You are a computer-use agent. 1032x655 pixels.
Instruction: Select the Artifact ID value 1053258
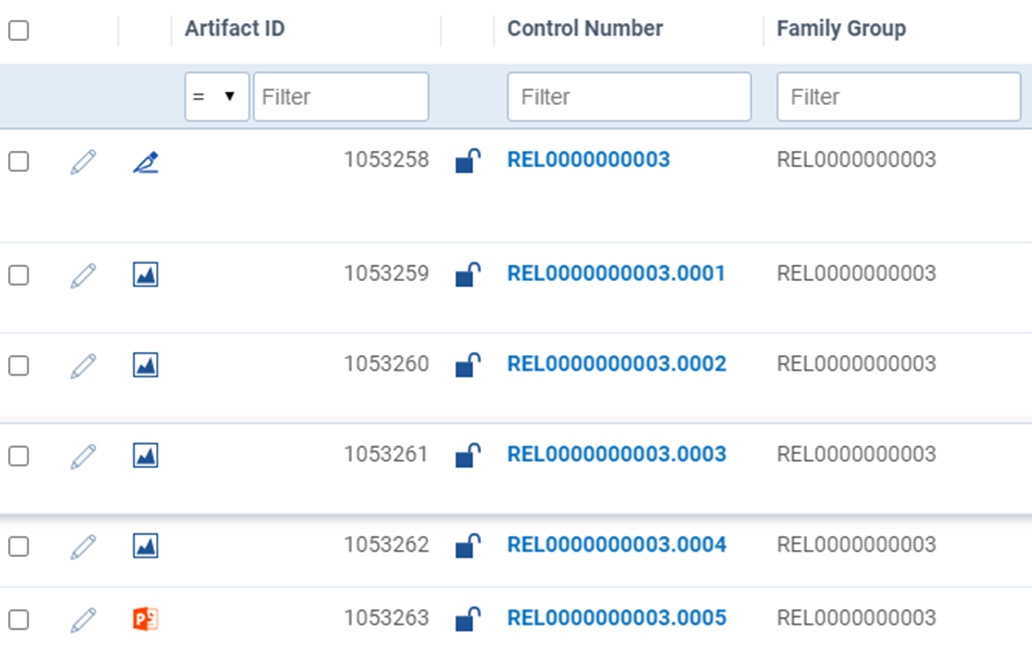(386, 159)
